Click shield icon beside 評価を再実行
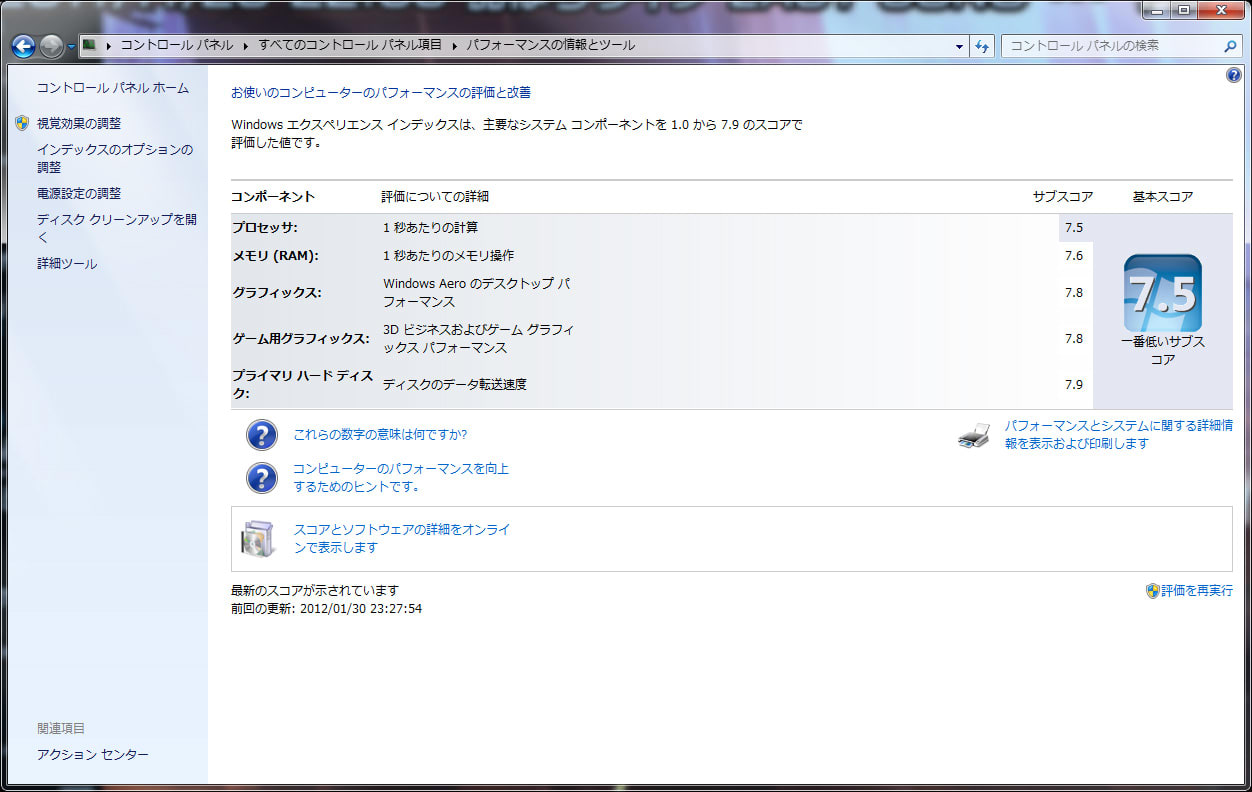The image size is (1252, 792). [1153, 591]
